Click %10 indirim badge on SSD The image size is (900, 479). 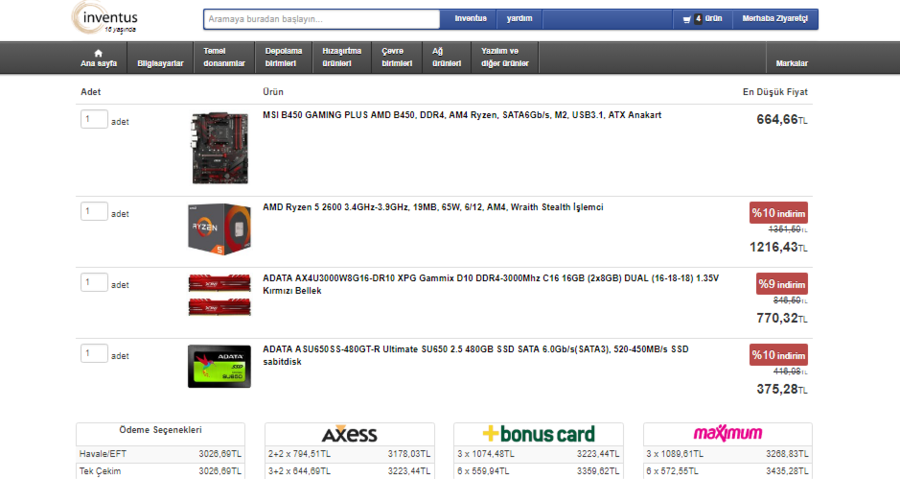tap(778, 355)
